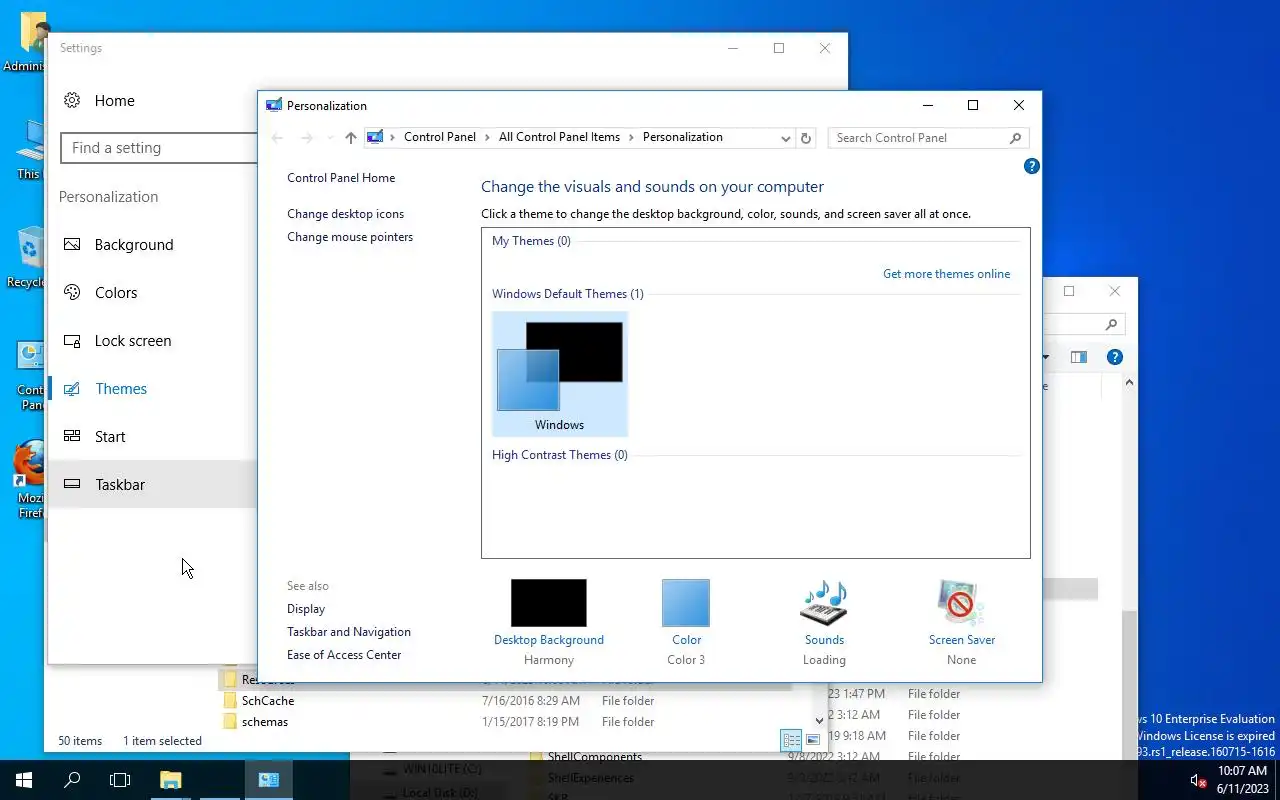
Task: Click the help icon in Personalization
Action: pyautogui.click(x=1032, y=166)
